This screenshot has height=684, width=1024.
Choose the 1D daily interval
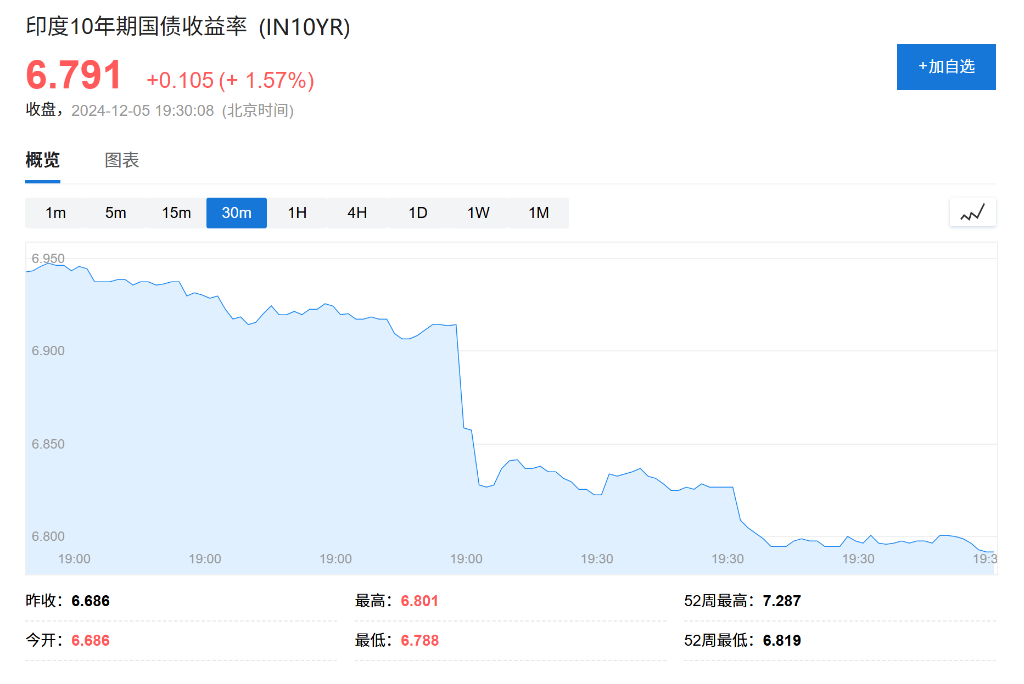[418, 213]
